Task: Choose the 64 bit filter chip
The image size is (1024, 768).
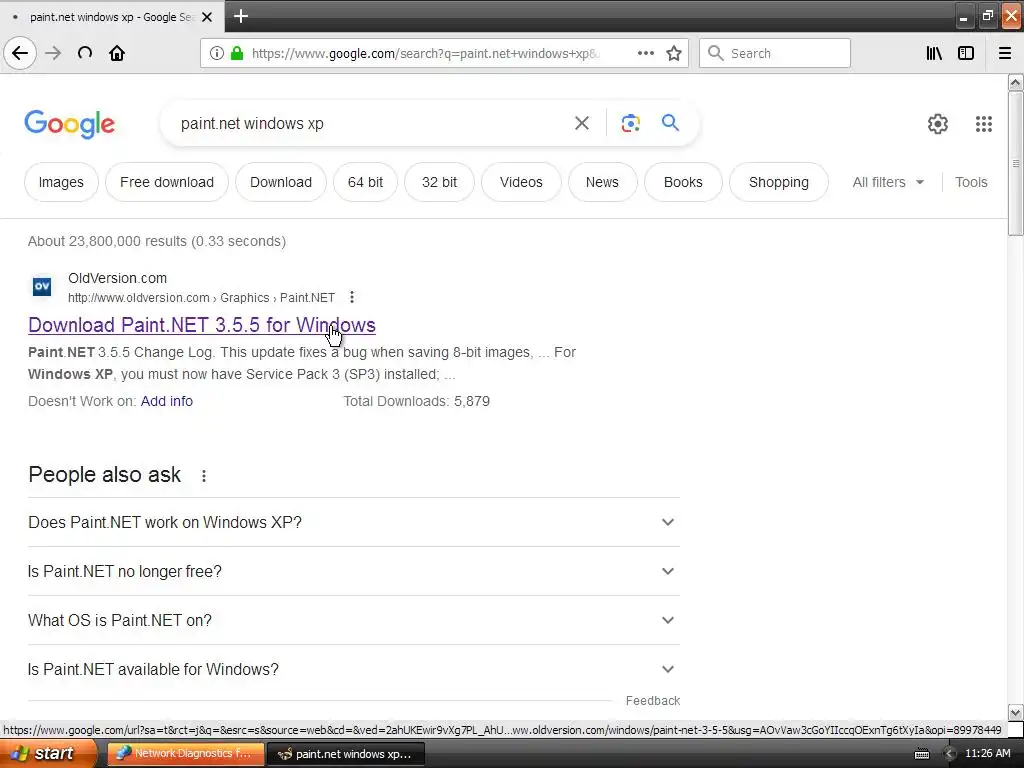Action: pos(365,182)
